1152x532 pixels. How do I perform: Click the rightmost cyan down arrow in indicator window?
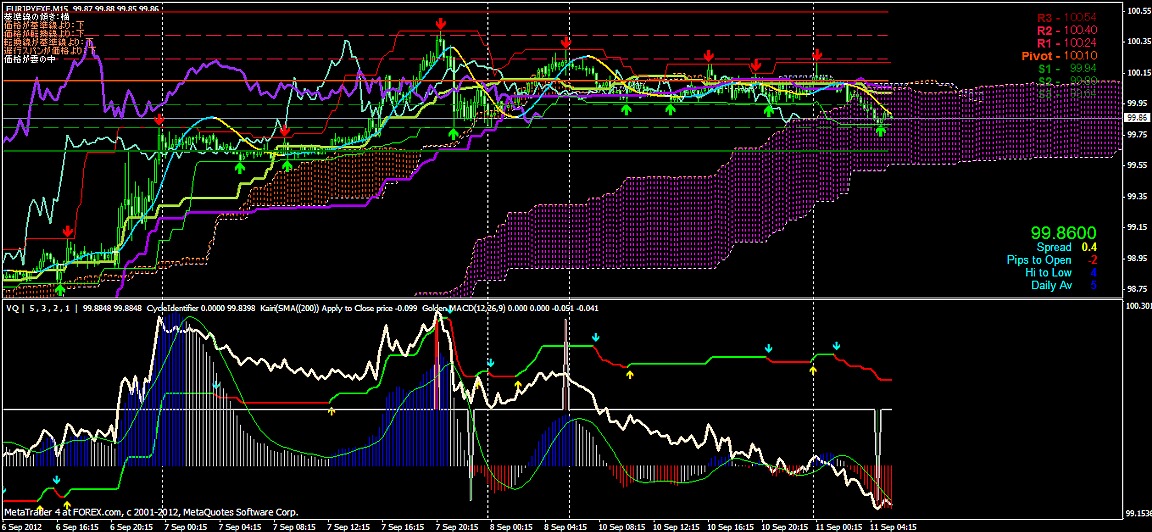click(837, 347)
